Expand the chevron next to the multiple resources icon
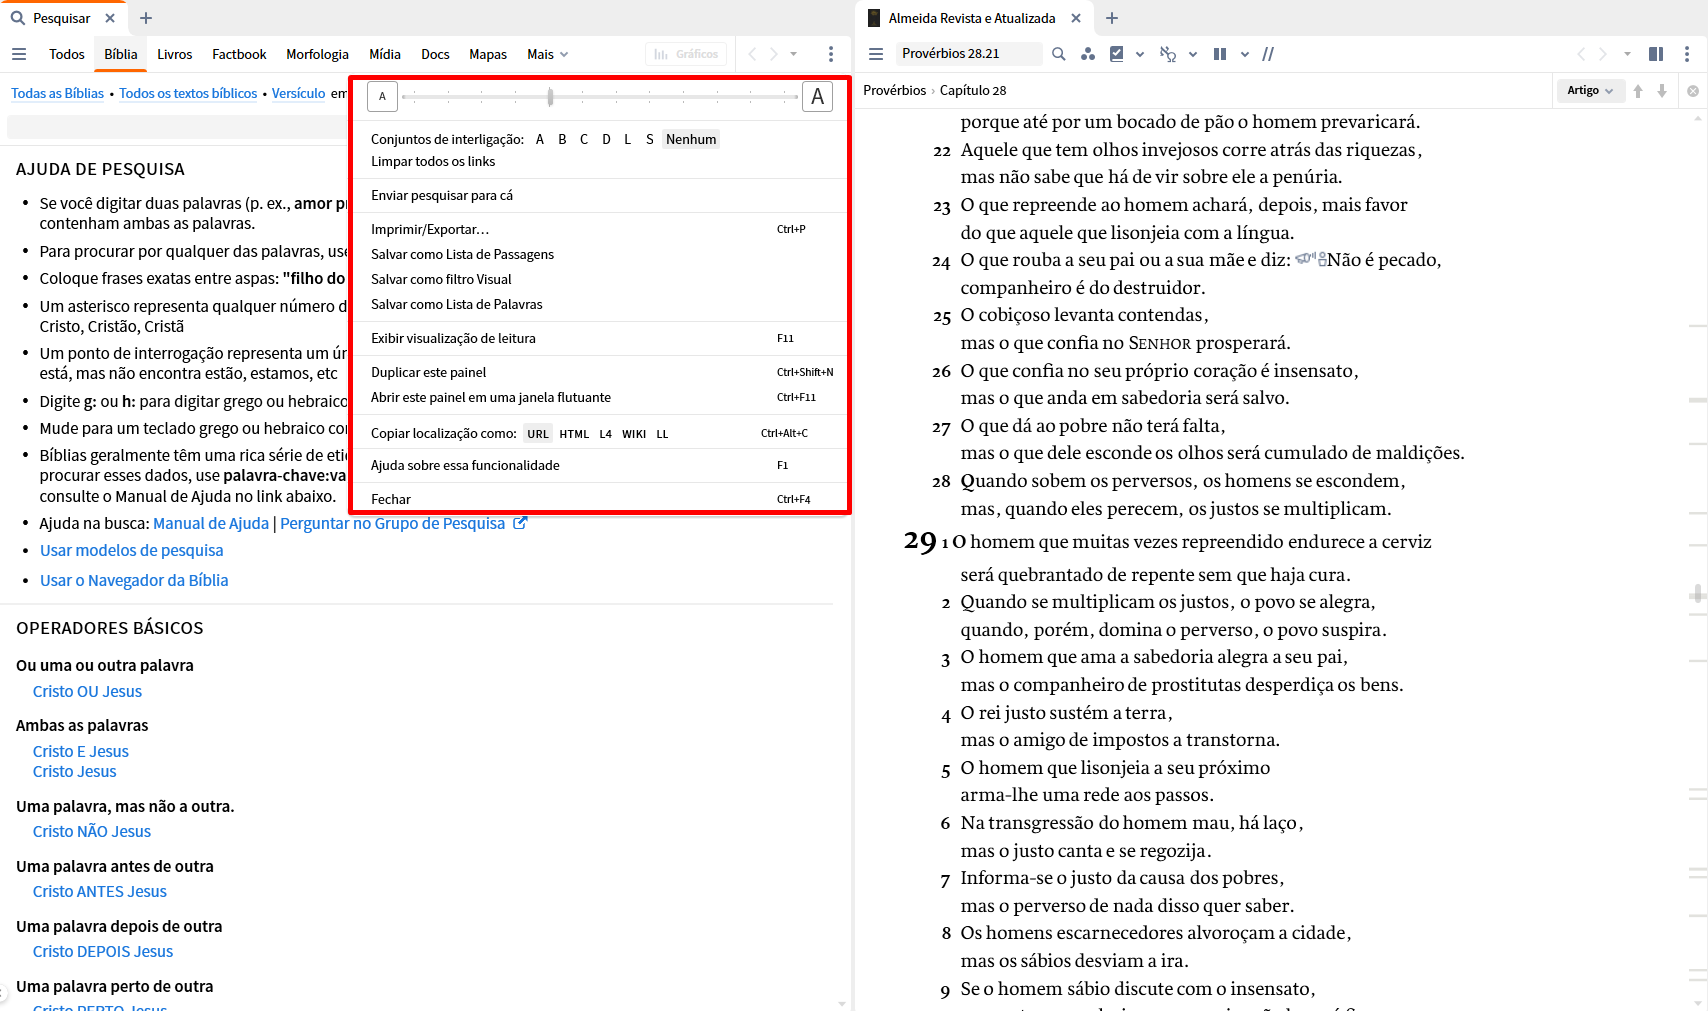This screenshot has width=1708, height=1011. tap(1245, 54)
